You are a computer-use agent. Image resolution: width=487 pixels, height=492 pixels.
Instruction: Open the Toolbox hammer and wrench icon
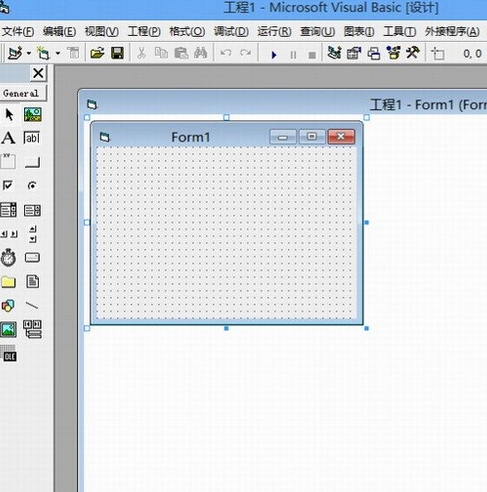pos(413,53)
